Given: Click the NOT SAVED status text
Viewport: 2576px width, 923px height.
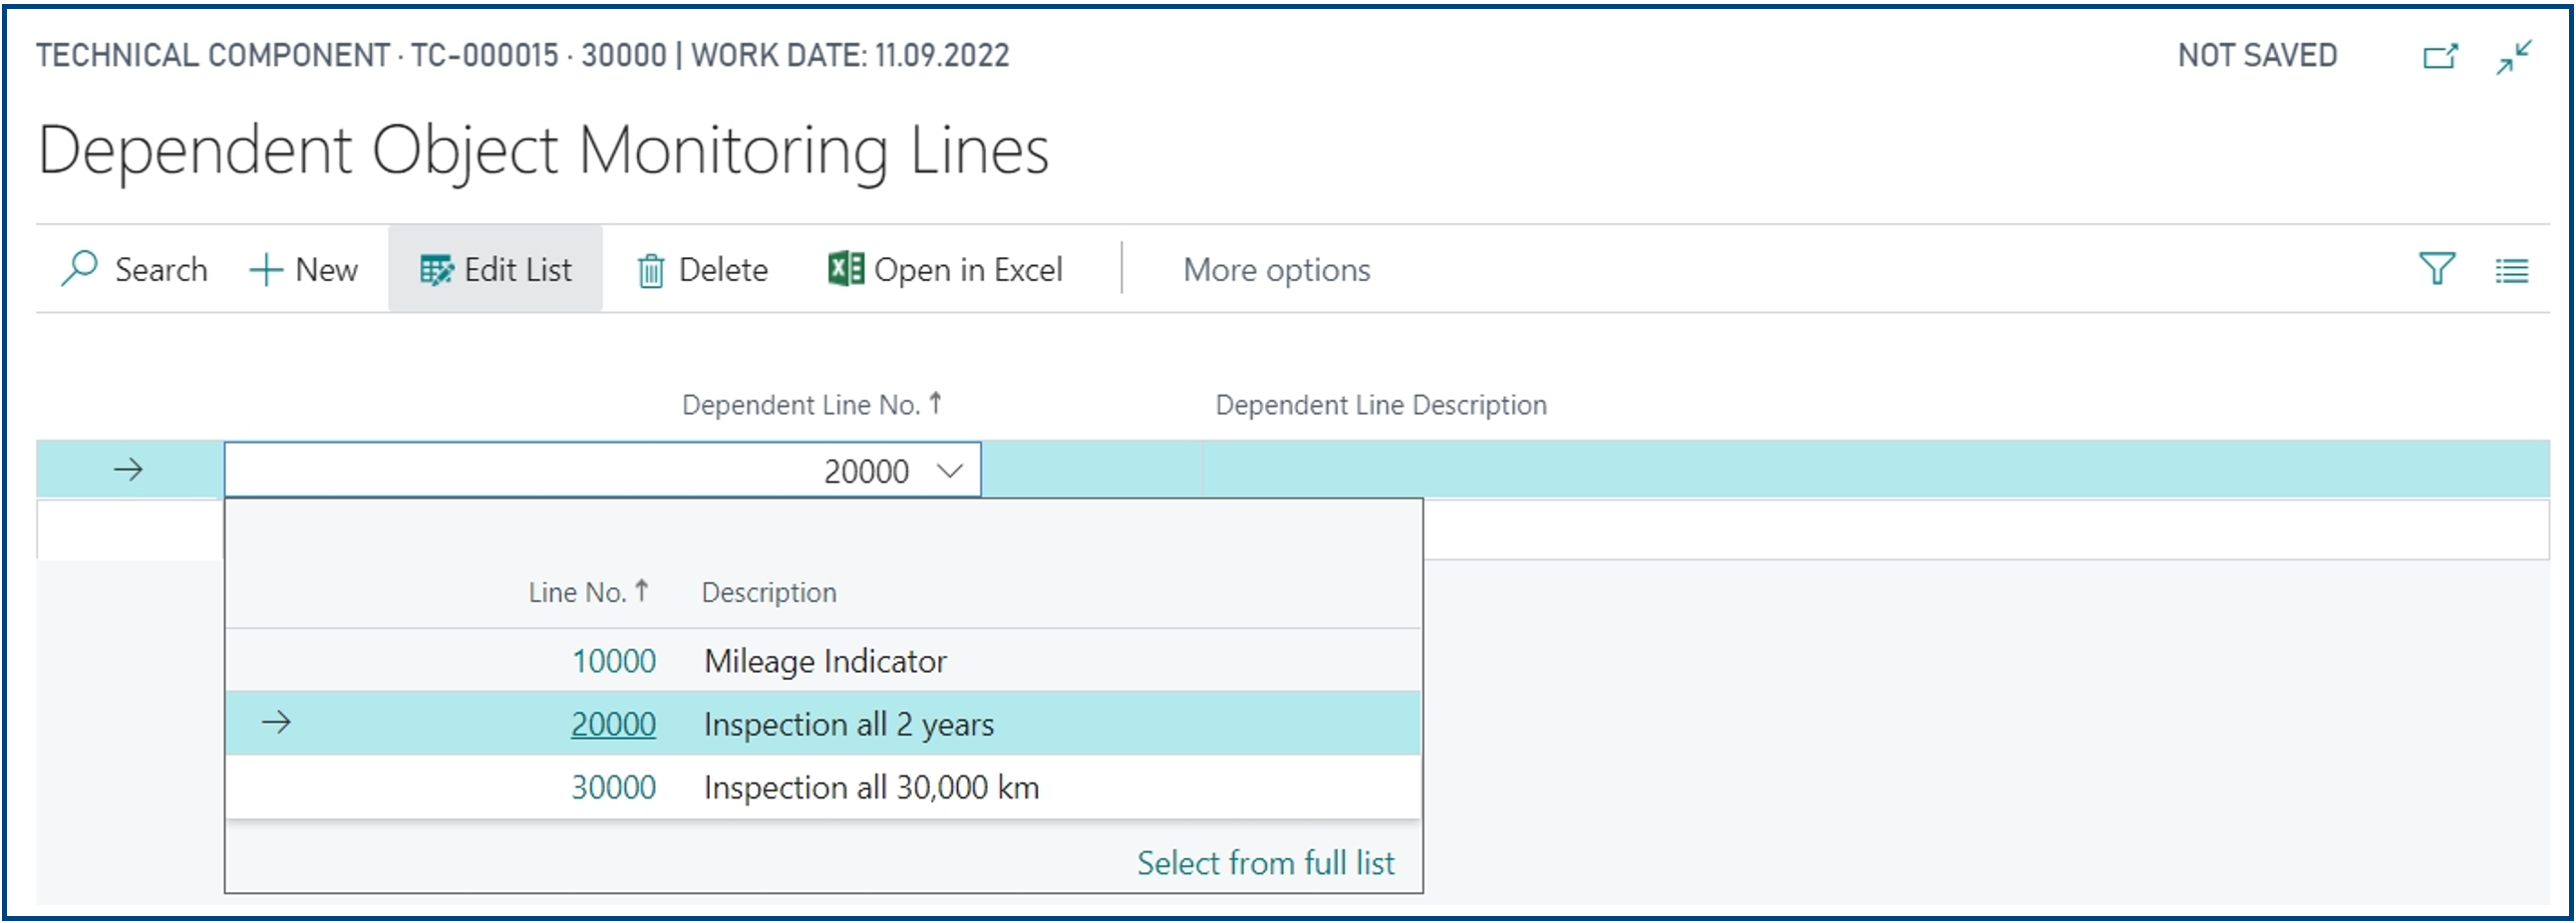Looking at the screenshot, I should point(2257,55).
